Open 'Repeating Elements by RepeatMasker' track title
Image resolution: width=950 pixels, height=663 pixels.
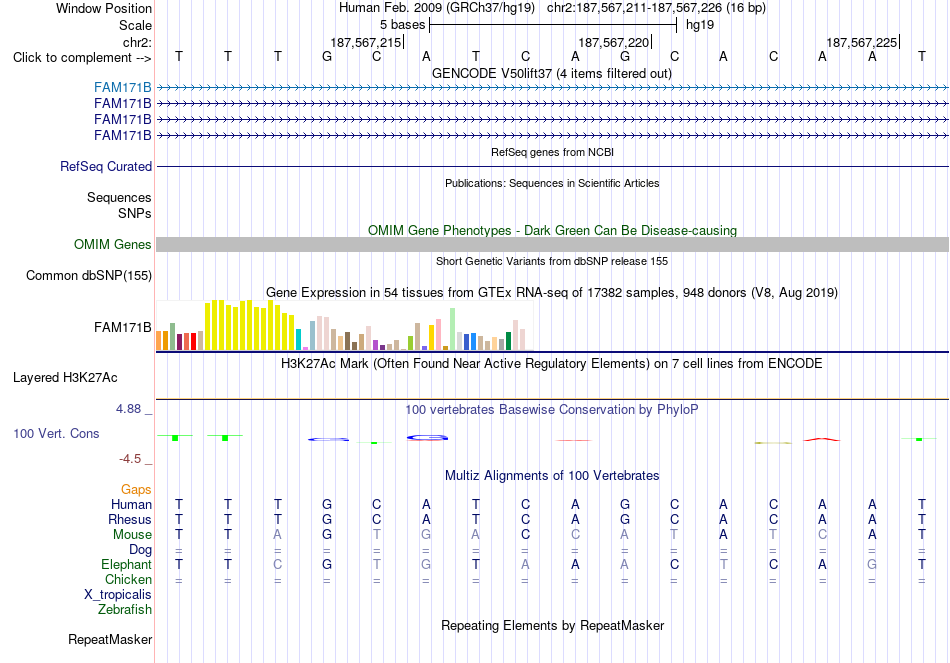pyautogui.click(x=552, y=625)
